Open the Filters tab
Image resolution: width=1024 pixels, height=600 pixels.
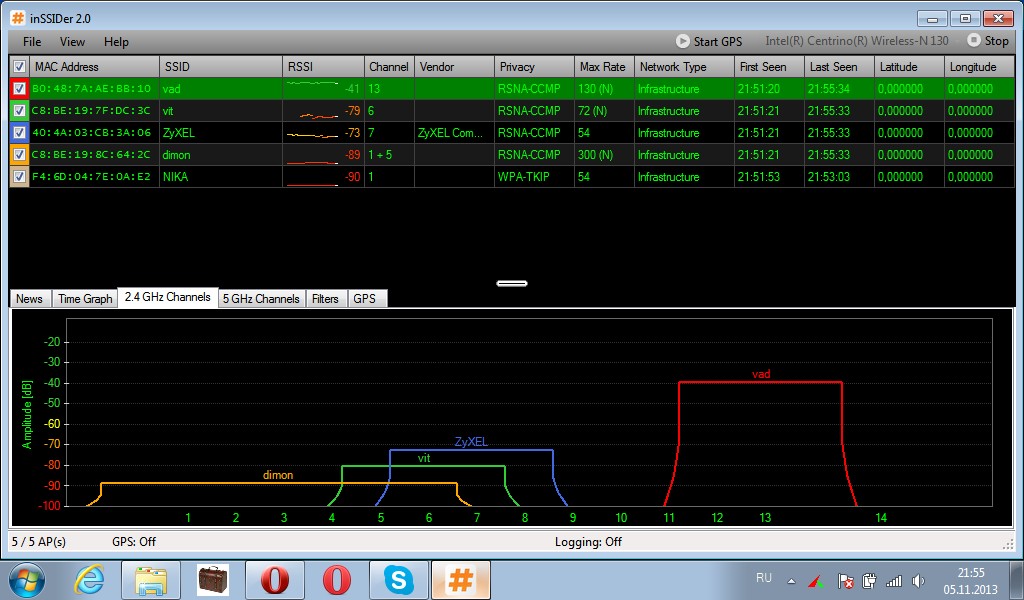click(x=325, y=298)
